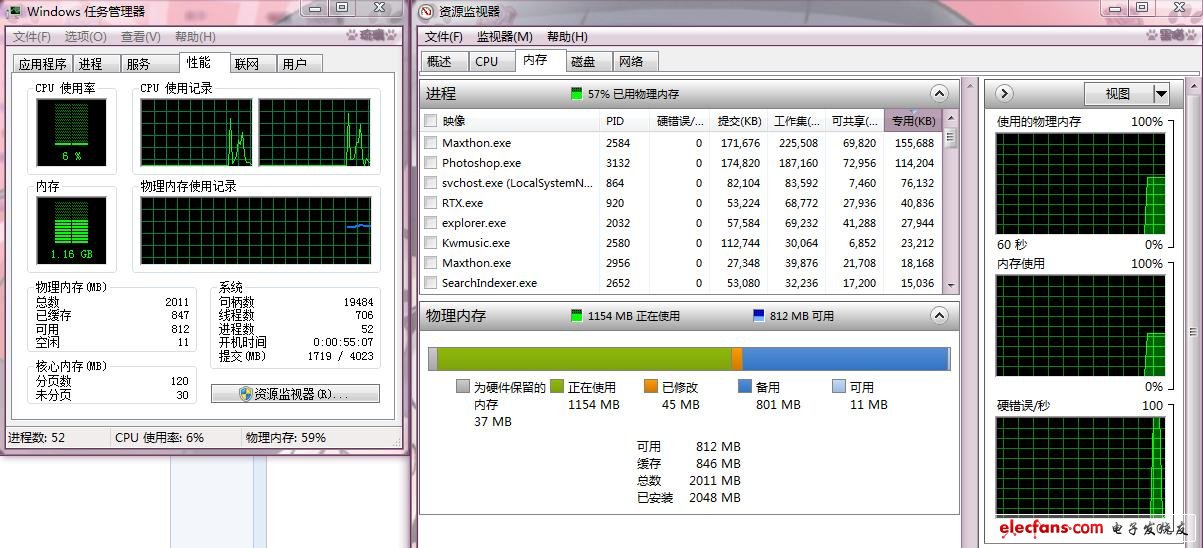Open the 监视器(M) menu
The width and height of the screenshot is (1203, 548).
[x=504, y=37]
